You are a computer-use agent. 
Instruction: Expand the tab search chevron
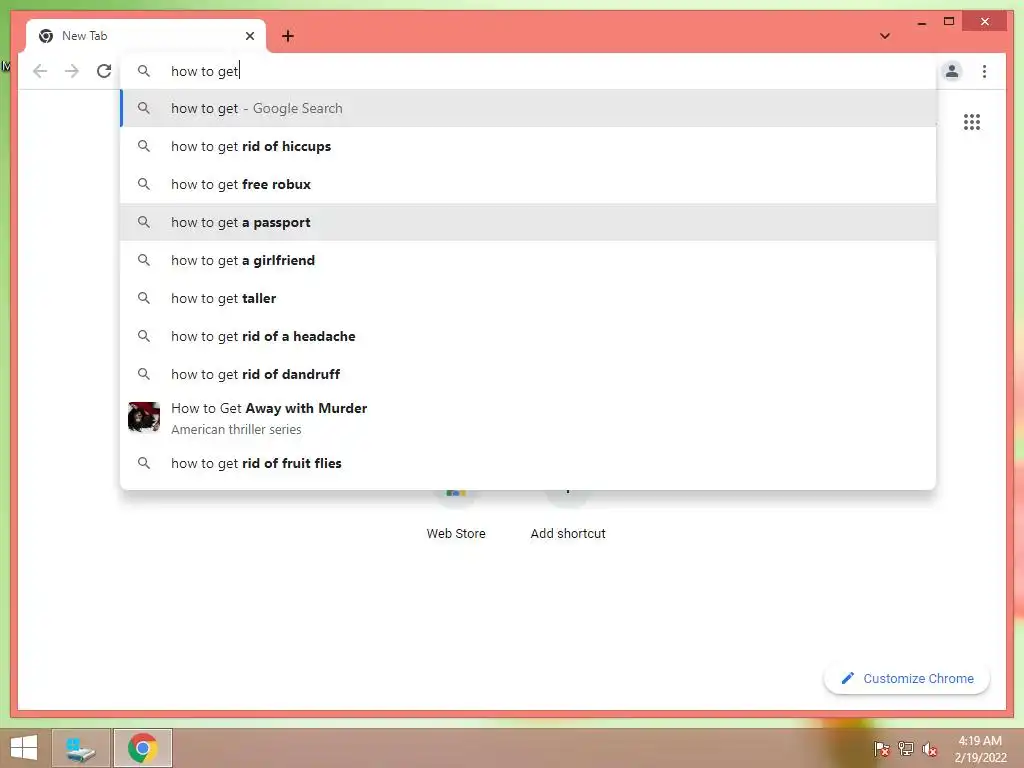(x=885, y=36)
